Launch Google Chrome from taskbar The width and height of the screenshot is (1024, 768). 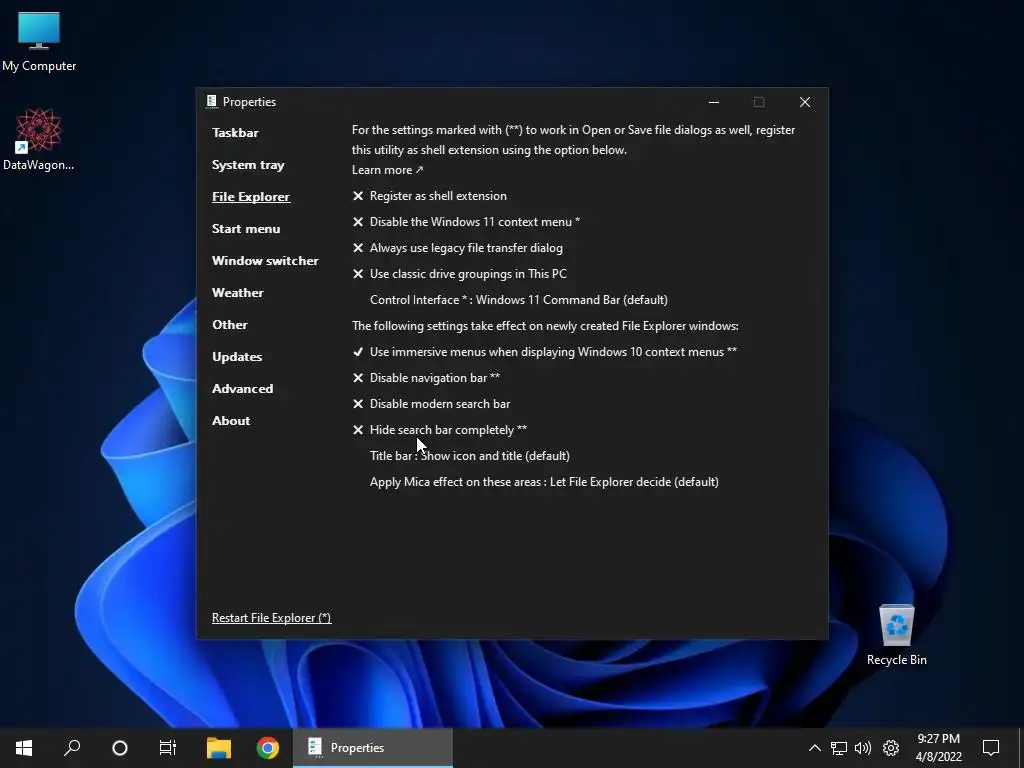pos(267,748)
